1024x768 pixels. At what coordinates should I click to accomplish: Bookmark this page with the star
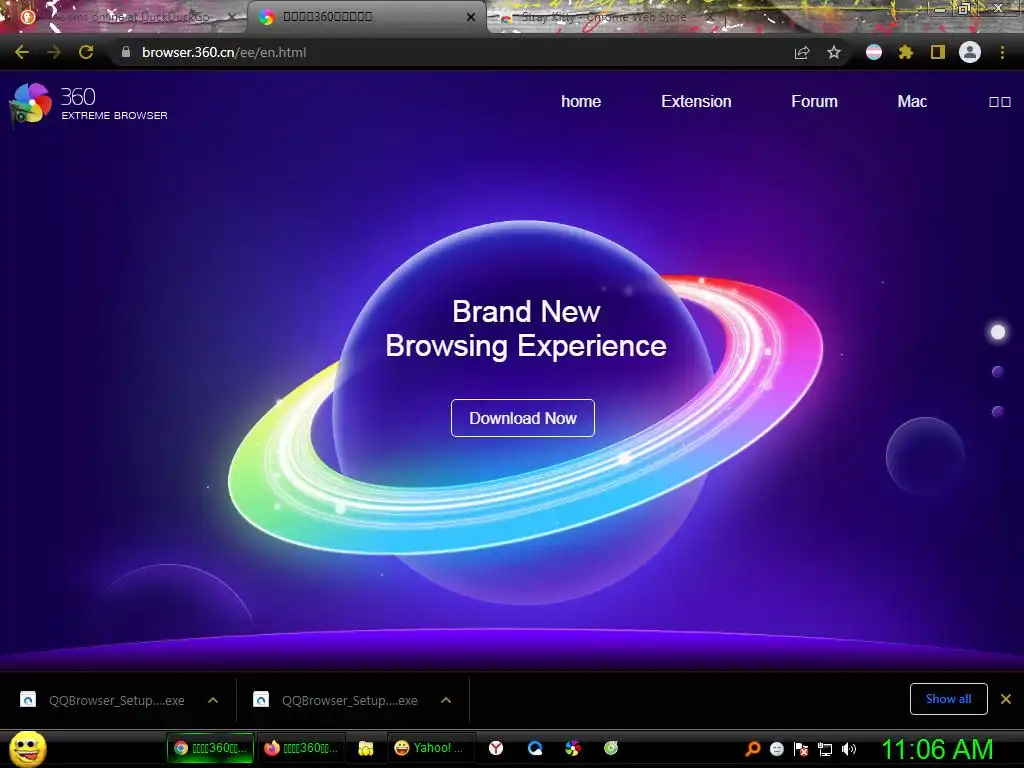(834, 52)
